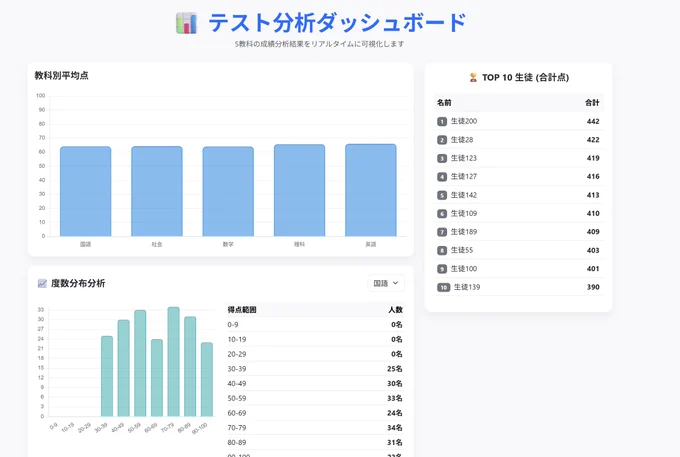Screen dimensions: 680x457
Task: Click the 名前 column header
Action: (x=444, y=103)
